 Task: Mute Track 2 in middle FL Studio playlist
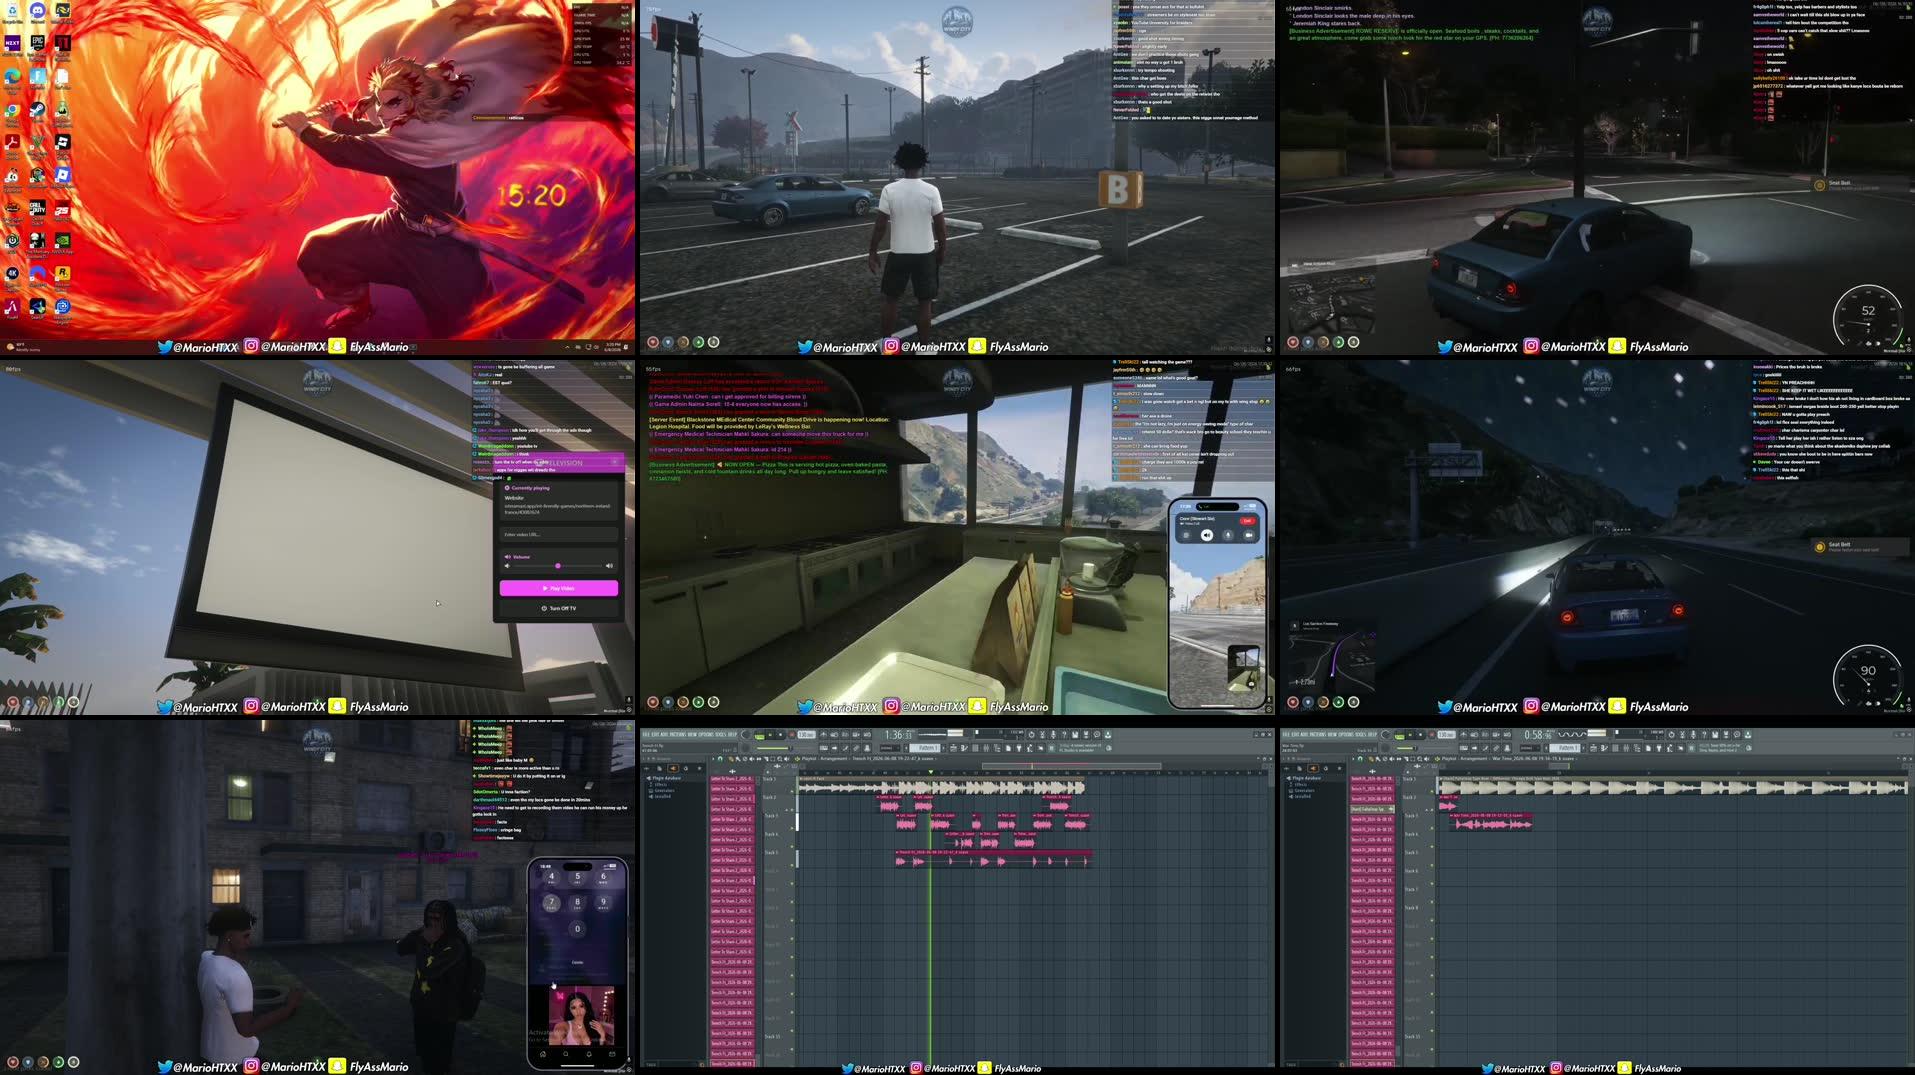[792, 808]
